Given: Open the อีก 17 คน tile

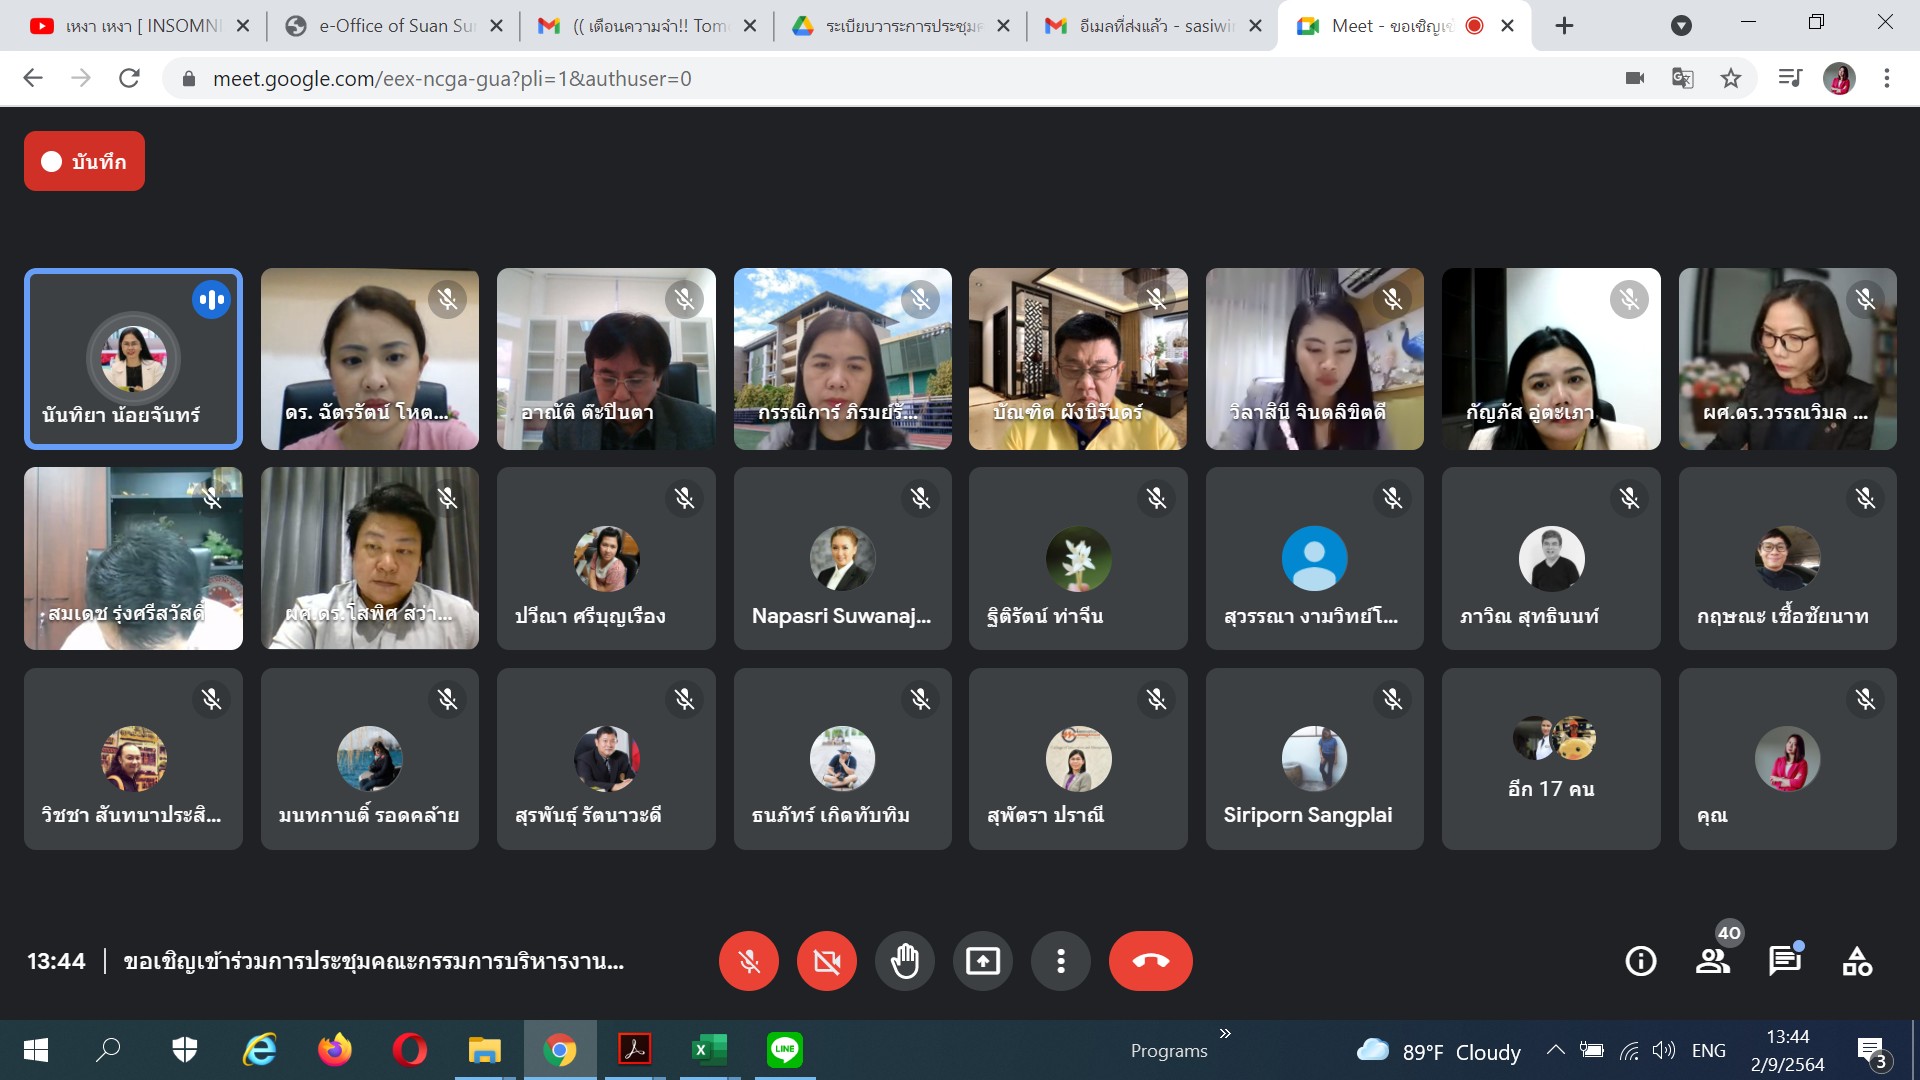Looking at the screenshot, I should 1551,759.
